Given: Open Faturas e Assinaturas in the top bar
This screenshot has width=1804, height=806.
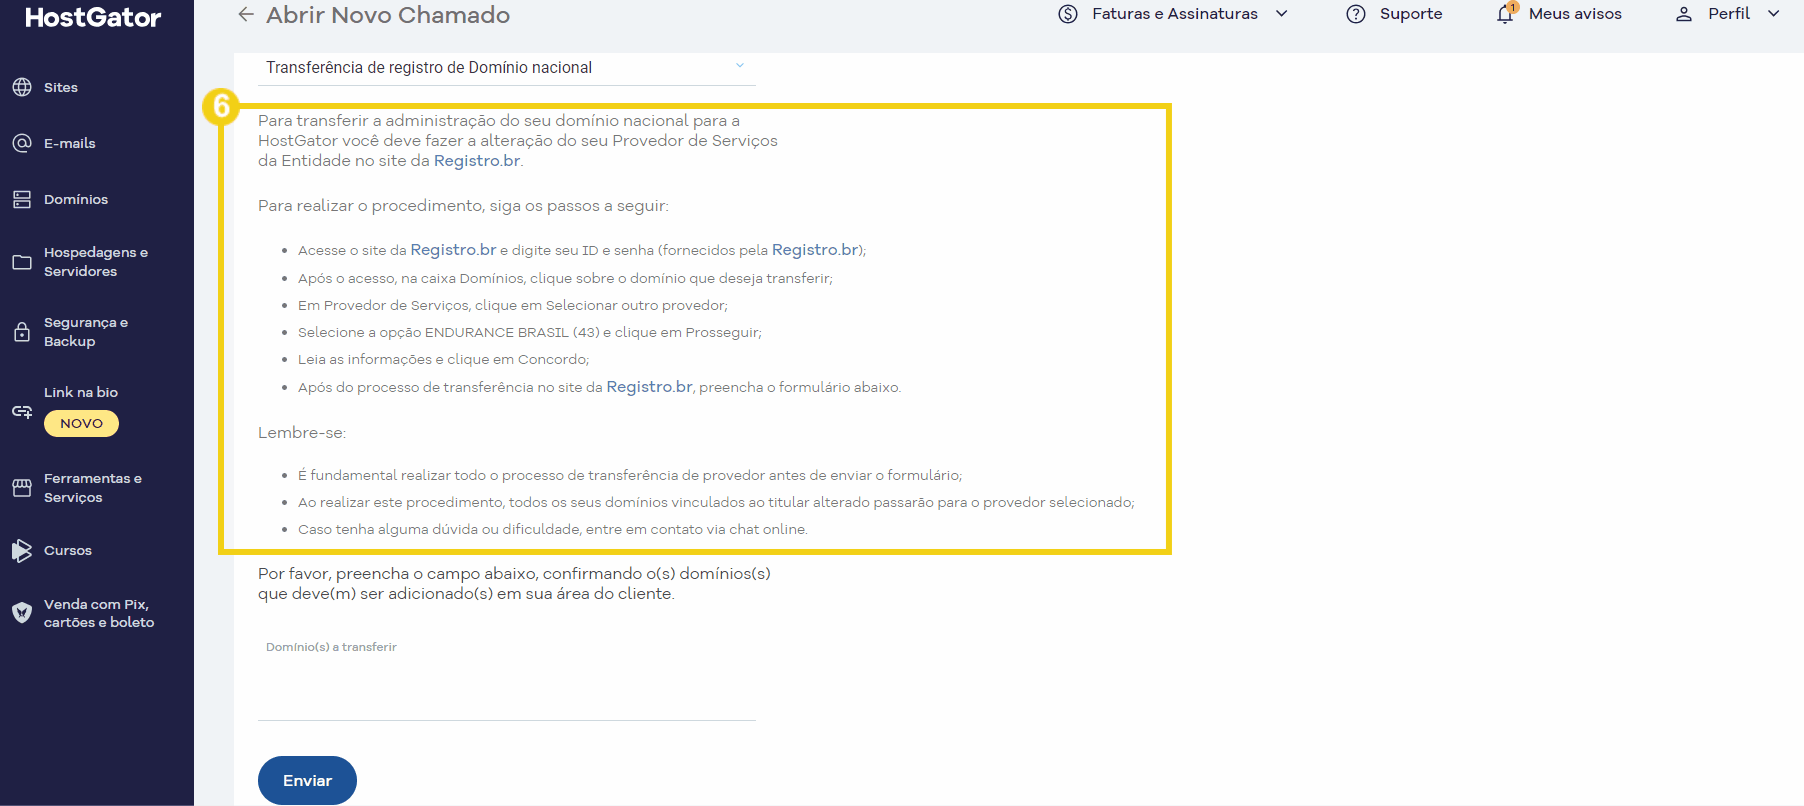Looking at the screenshot, I should point(1175,14).
